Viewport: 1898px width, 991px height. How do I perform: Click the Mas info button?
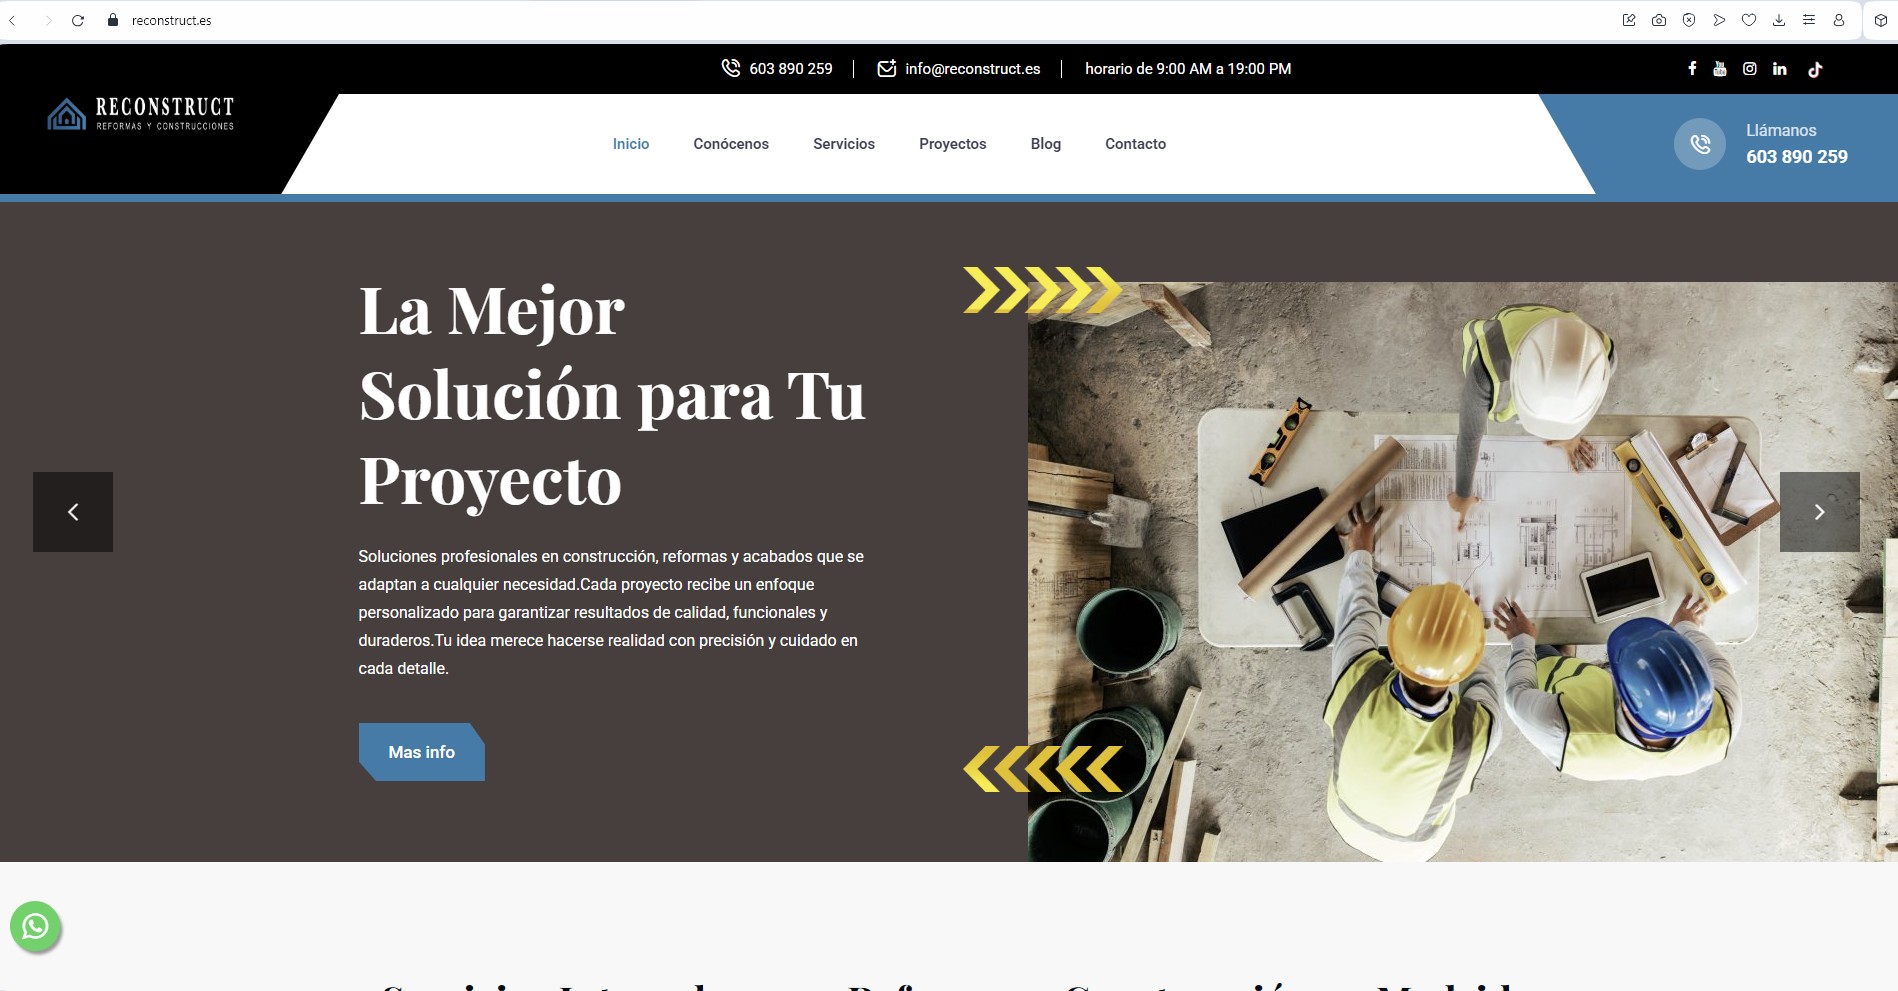tap(422, 752)
